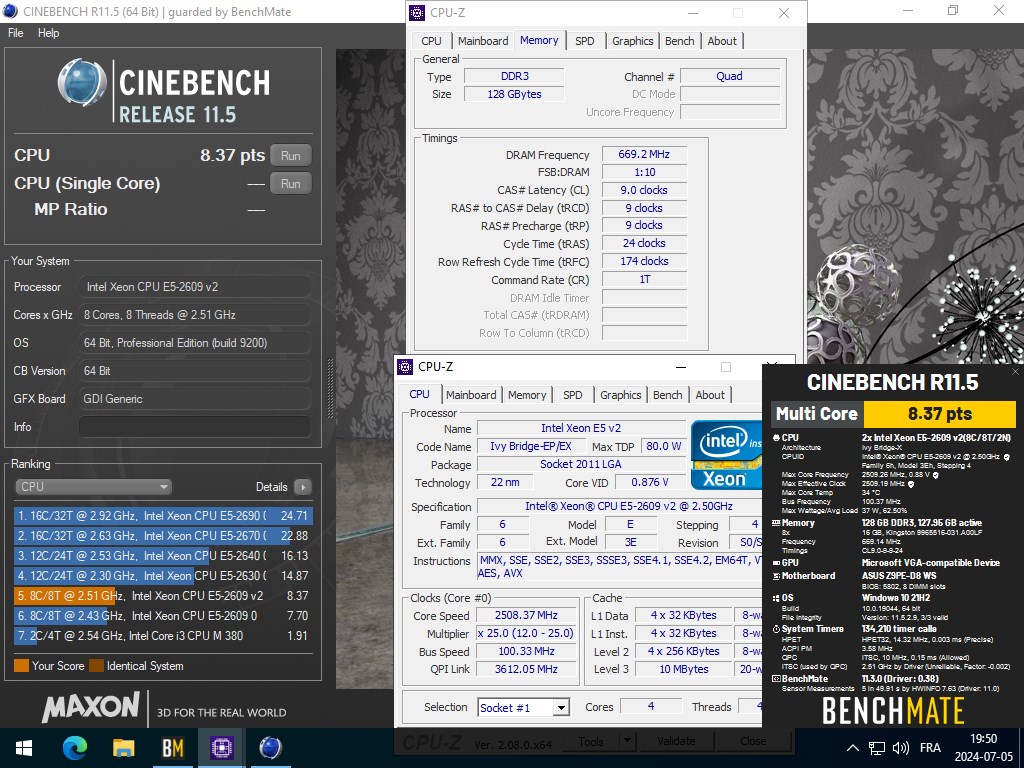
Task: Select ranking entry E5-2670 with 22.88
Action: click(x=163, y=536)
